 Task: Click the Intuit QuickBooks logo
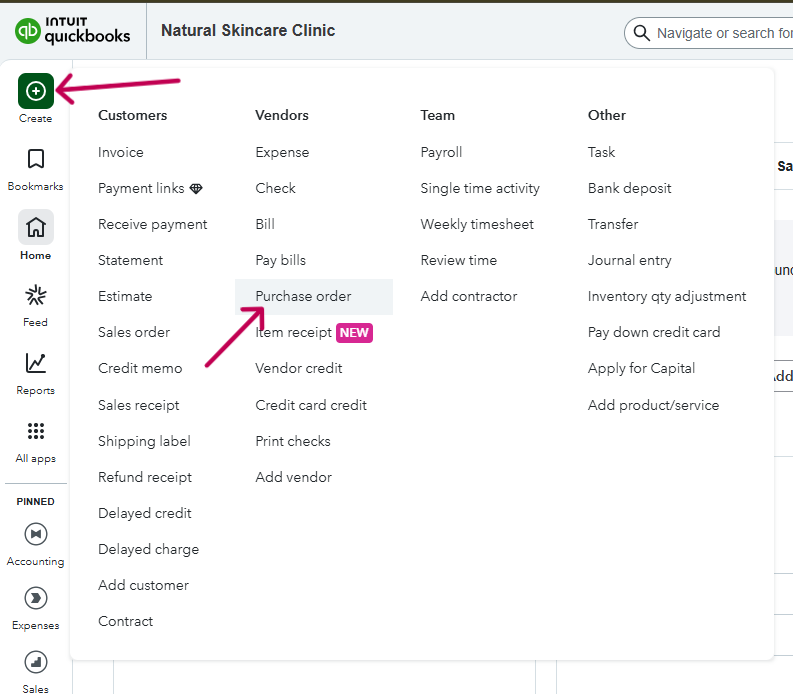(73, 31)
